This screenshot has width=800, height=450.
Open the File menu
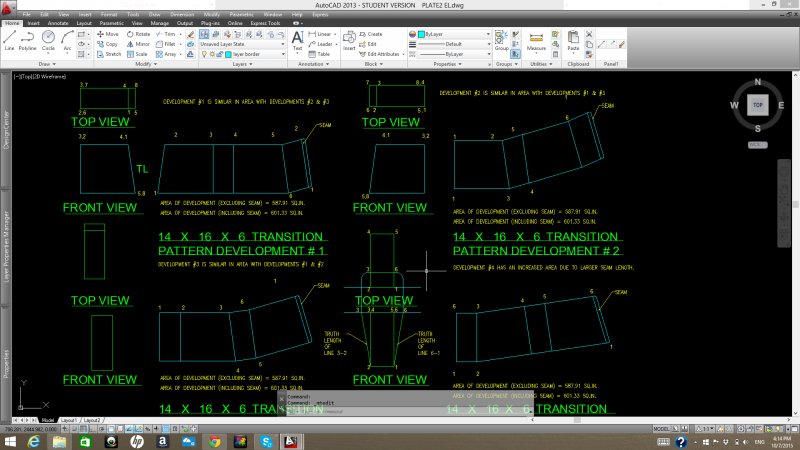pos(27,14)
